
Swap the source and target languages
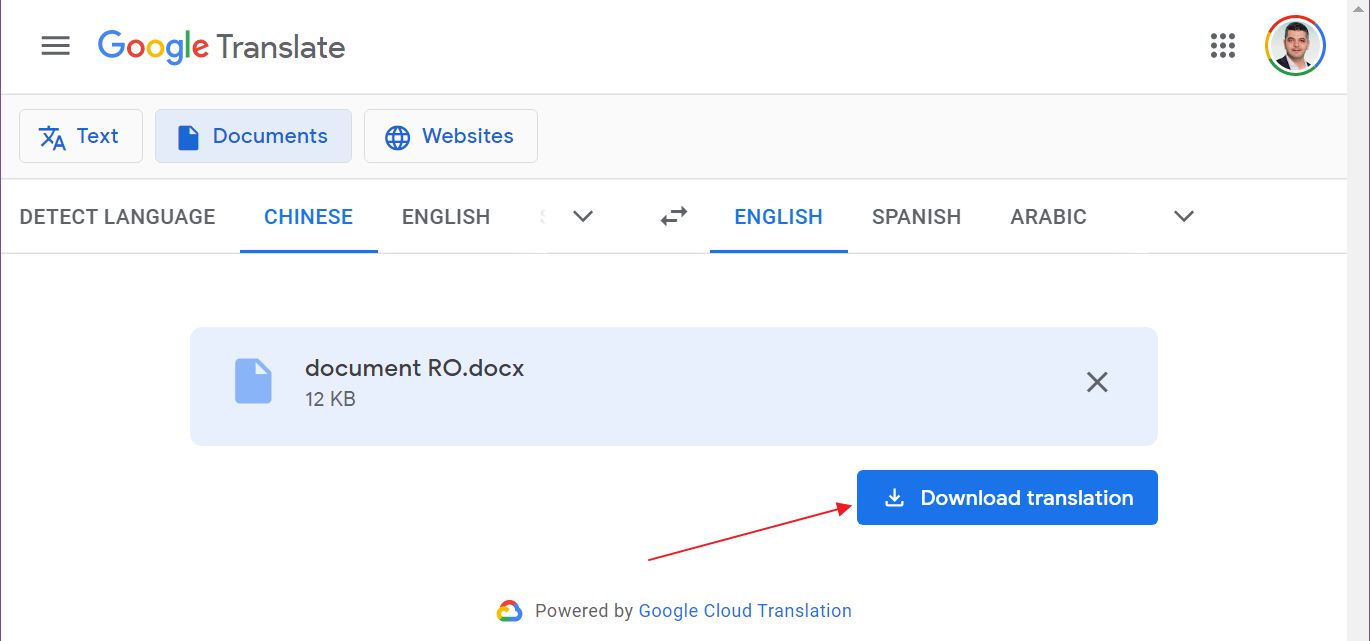(x=672, y=216)
